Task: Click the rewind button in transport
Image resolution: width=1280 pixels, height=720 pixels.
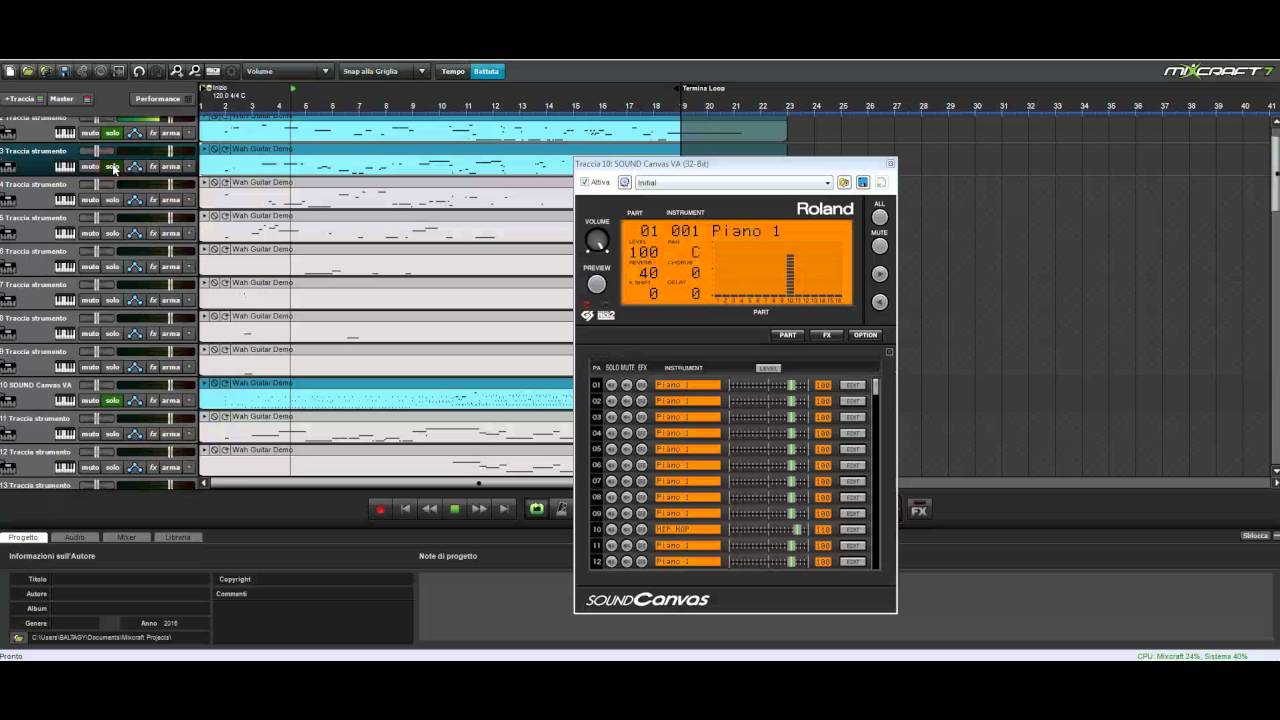Action: click(430, 509)
